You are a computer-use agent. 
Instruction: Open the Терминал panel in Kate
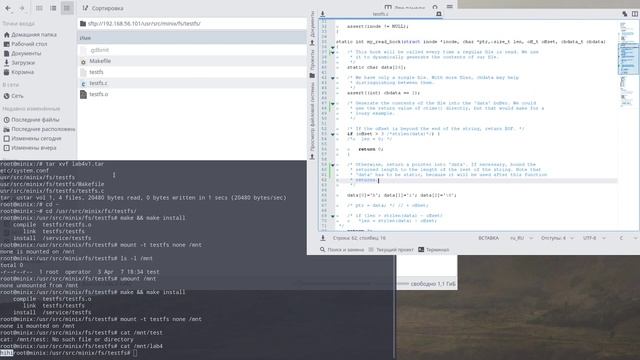[x=433, y=250]
